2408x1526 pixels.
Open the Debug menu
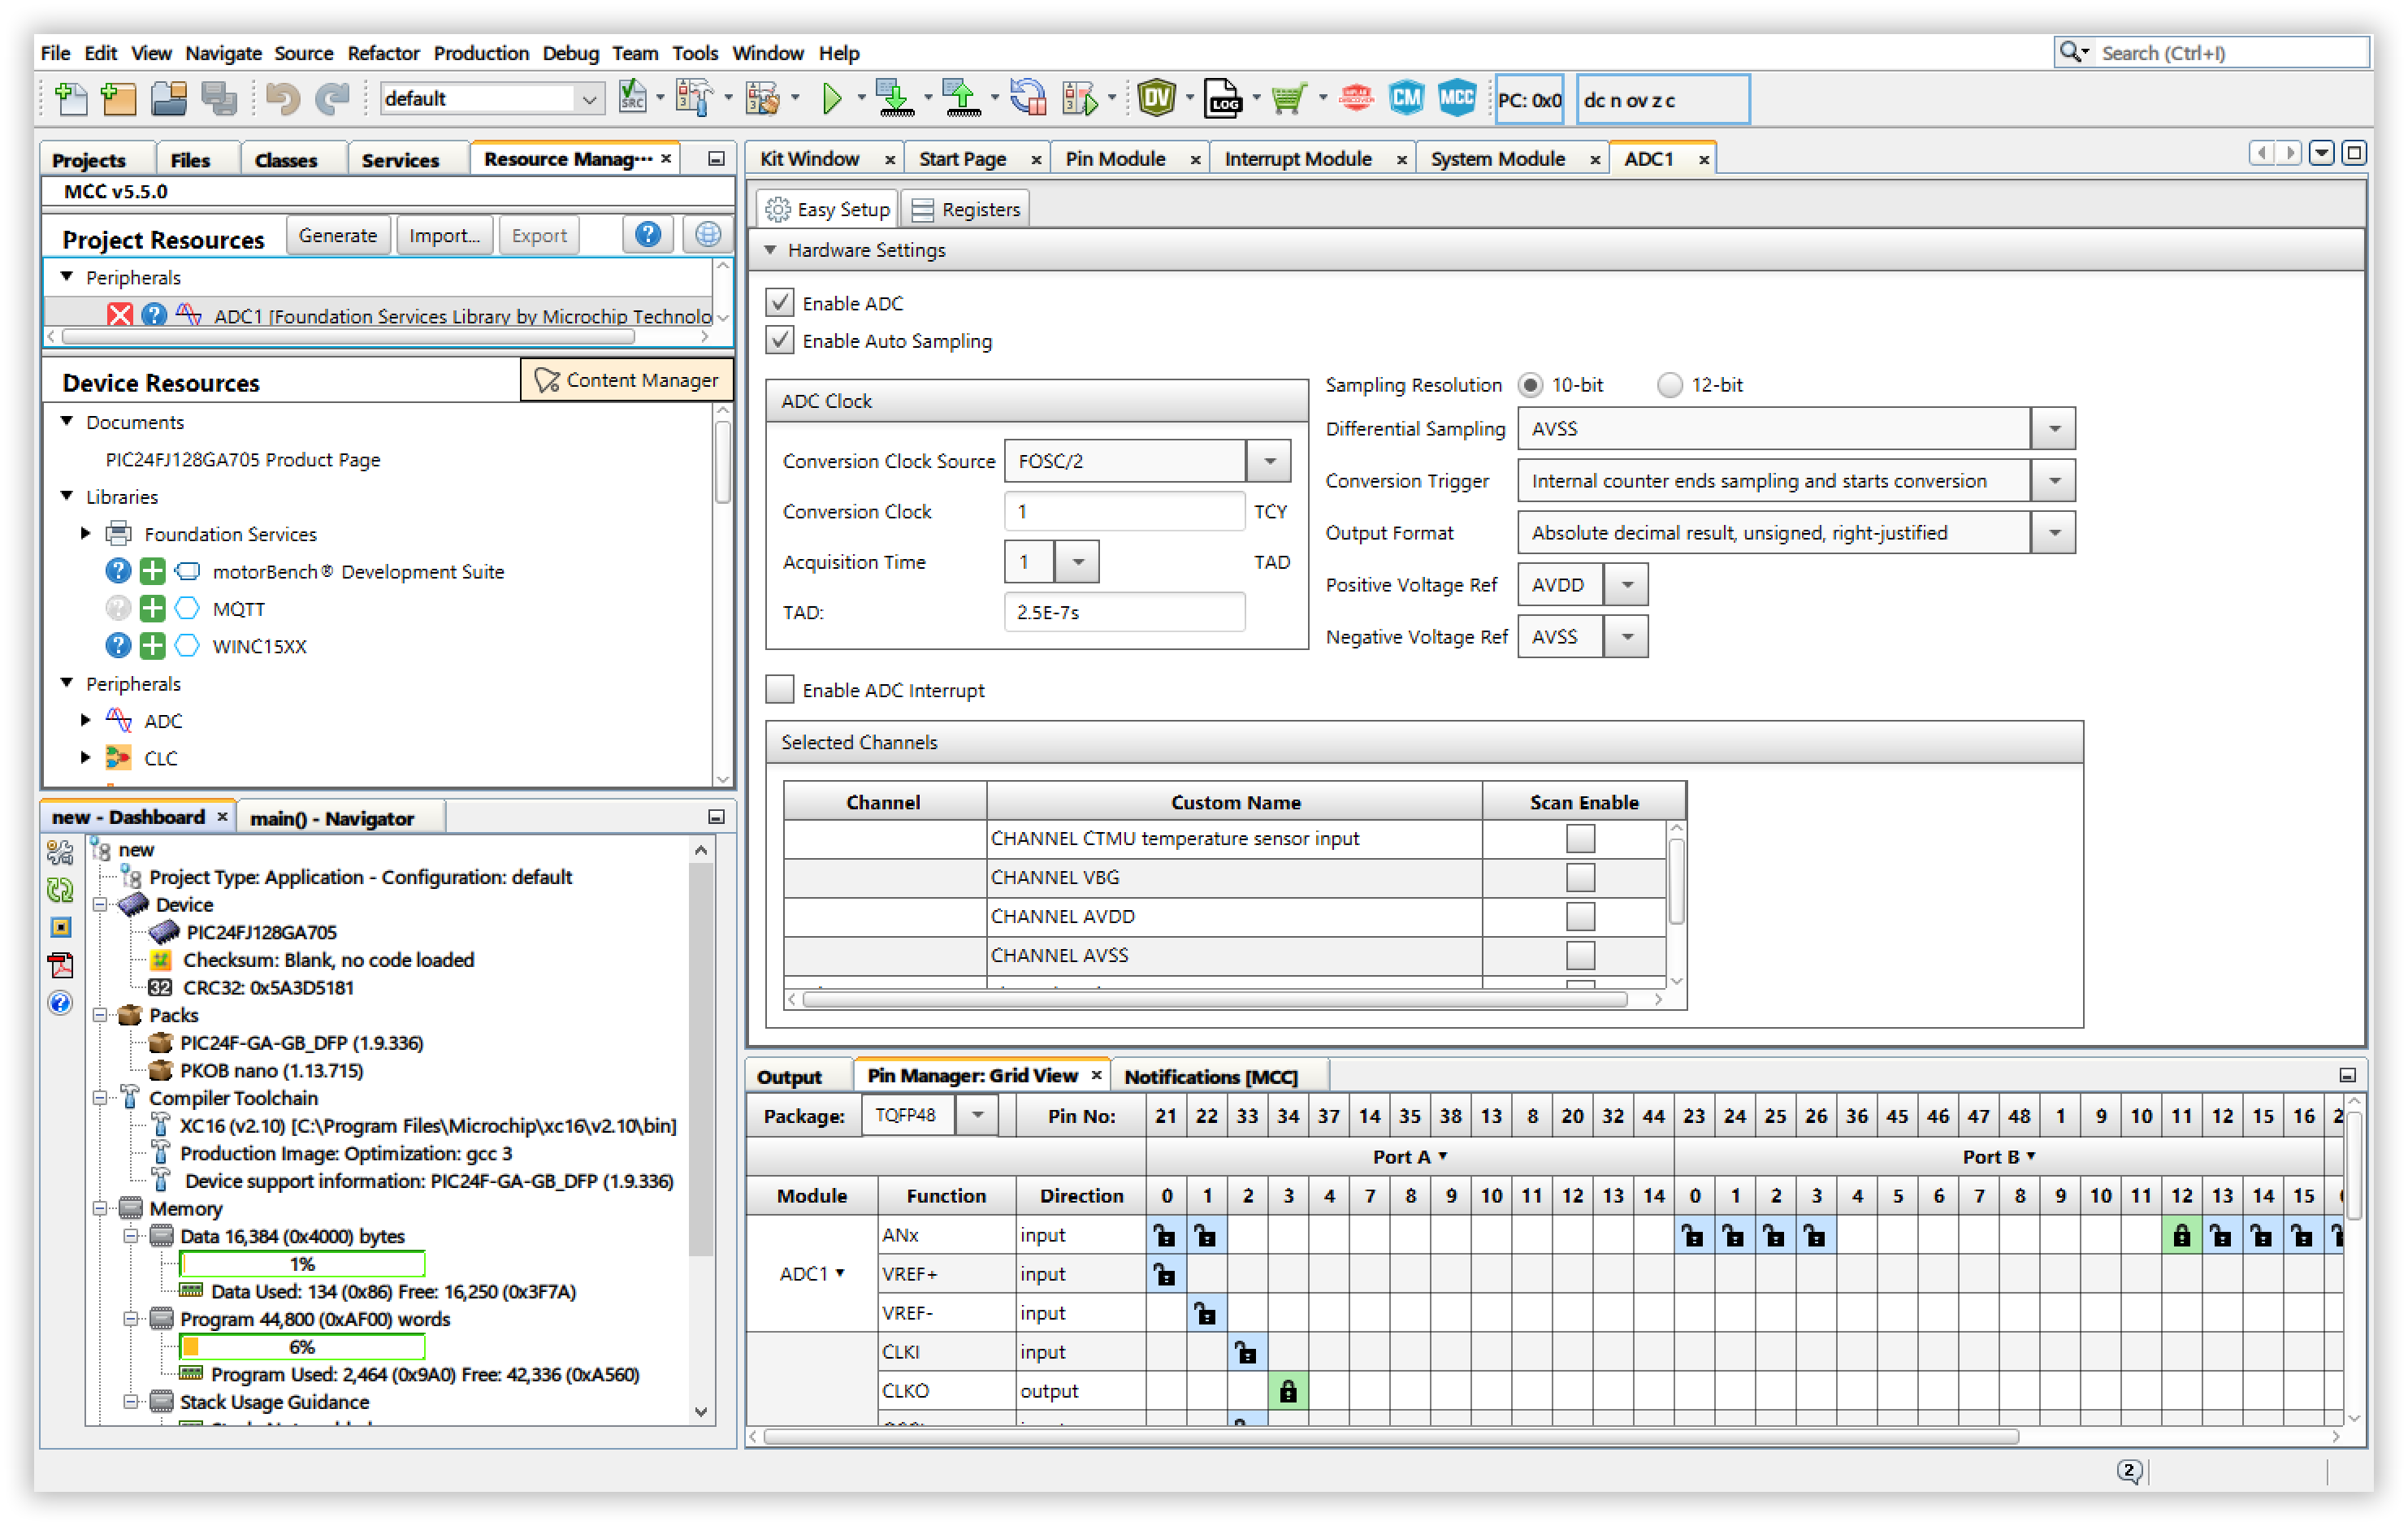pos(570,53)
